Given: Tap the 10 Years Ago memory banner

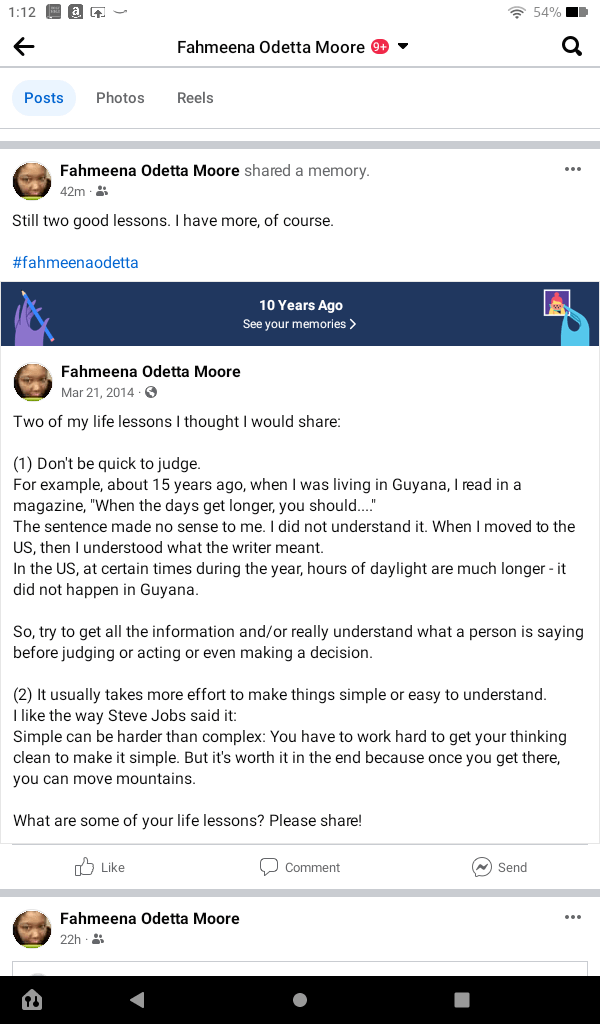Looking at the screenshot, I should 300,306.
